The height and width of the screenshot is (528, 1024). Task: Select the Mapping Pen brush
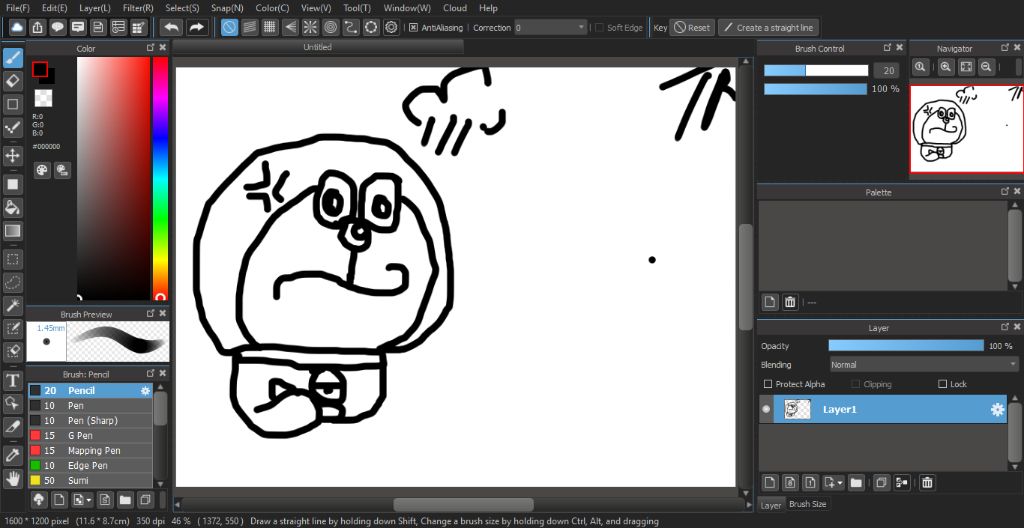tap(90, 450)
